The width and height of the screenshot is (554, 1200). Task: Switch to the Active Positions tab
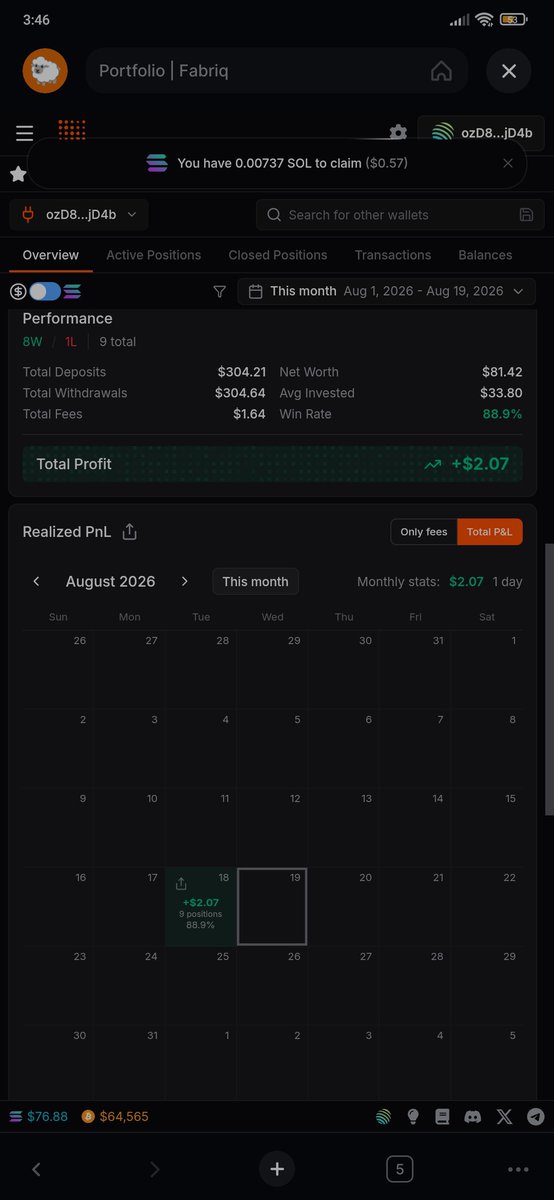coord(154,255)
